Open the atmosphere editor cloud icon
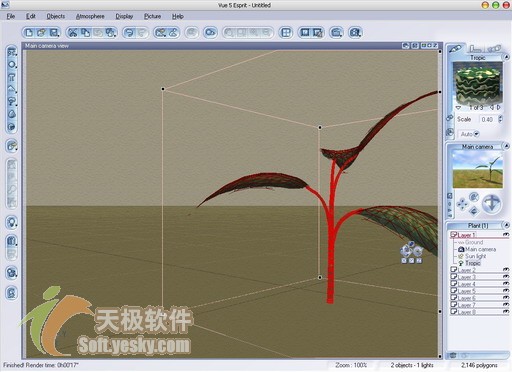Image resolution: width=512 pixels, height=372 pixels. [210, 32]
